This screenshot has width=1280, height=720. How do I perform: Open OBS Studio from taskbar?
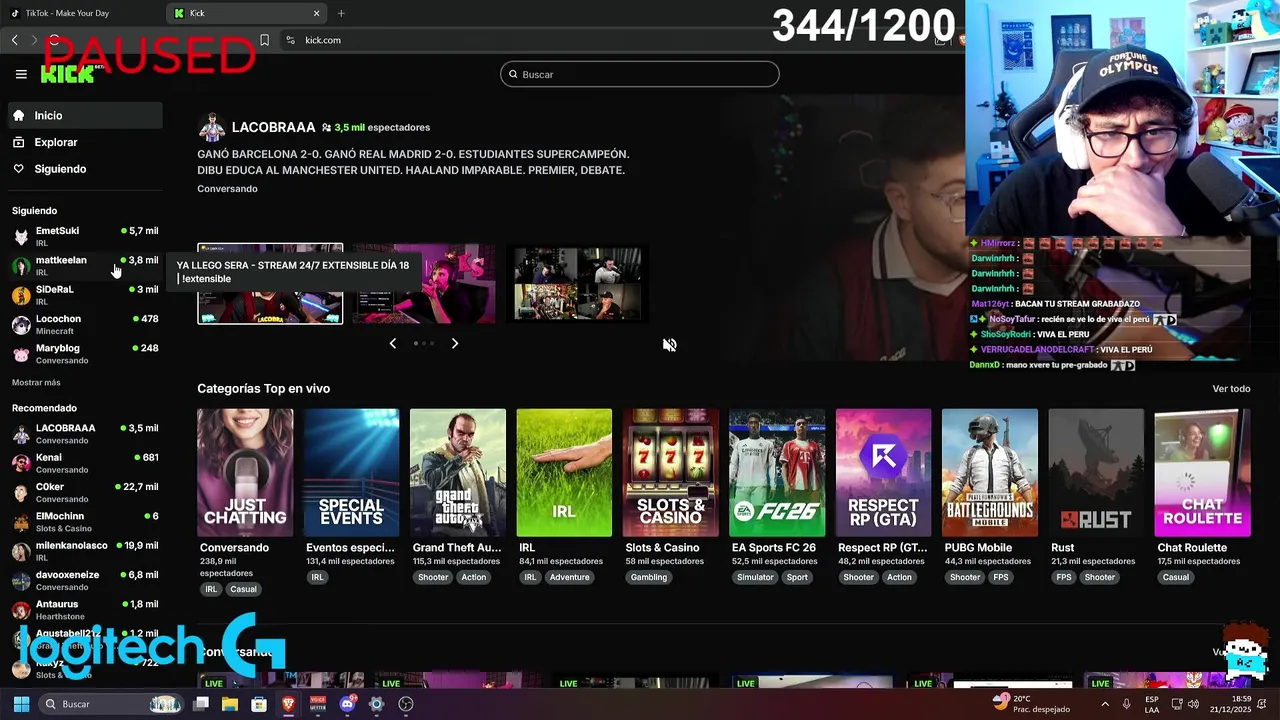coord(406,704)
